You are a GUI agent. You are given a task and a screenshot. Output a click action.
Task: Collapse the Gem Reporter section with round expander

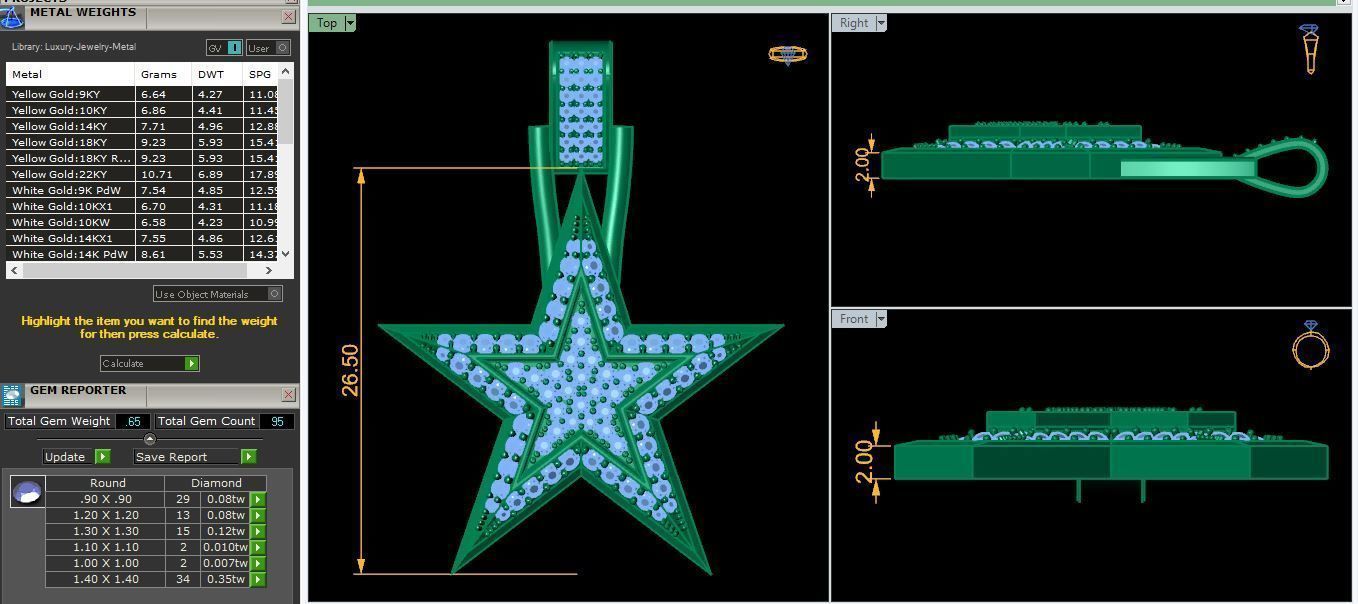tap(150, 439)
